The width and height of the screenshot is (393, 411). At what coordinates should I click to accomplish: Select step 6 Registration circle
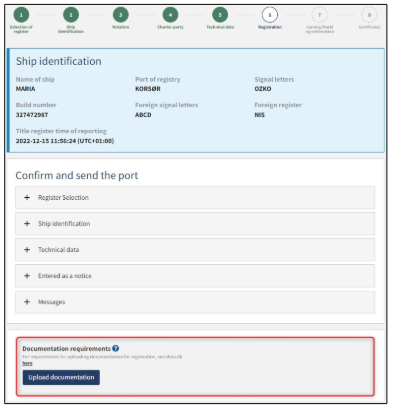pos(270,15)
